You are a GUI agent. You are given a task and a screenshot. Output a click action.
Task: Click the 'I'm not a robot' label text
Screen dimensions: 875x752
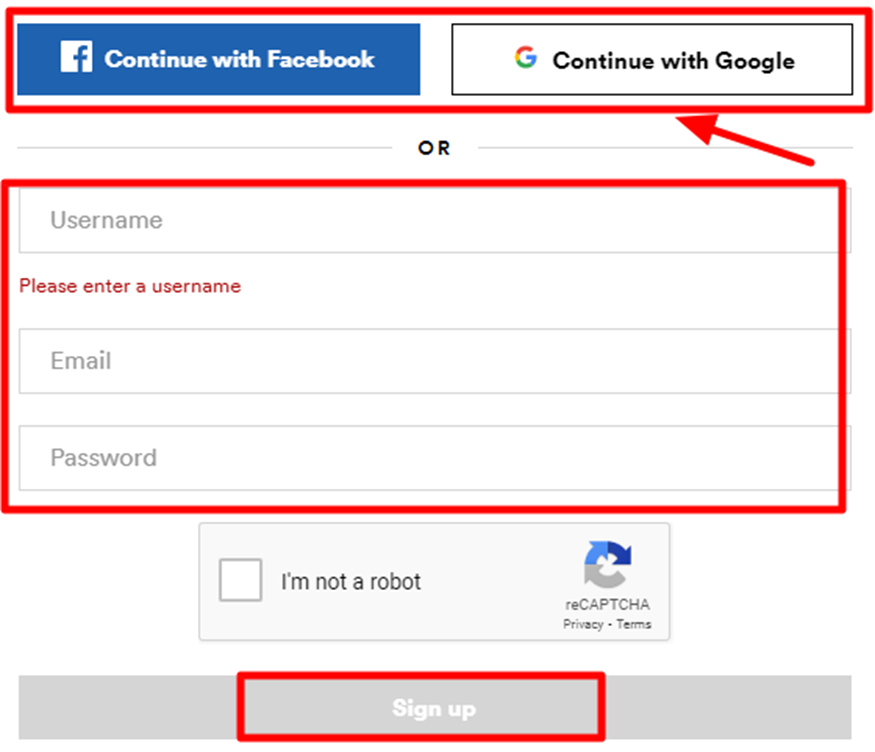click(351, 581)
